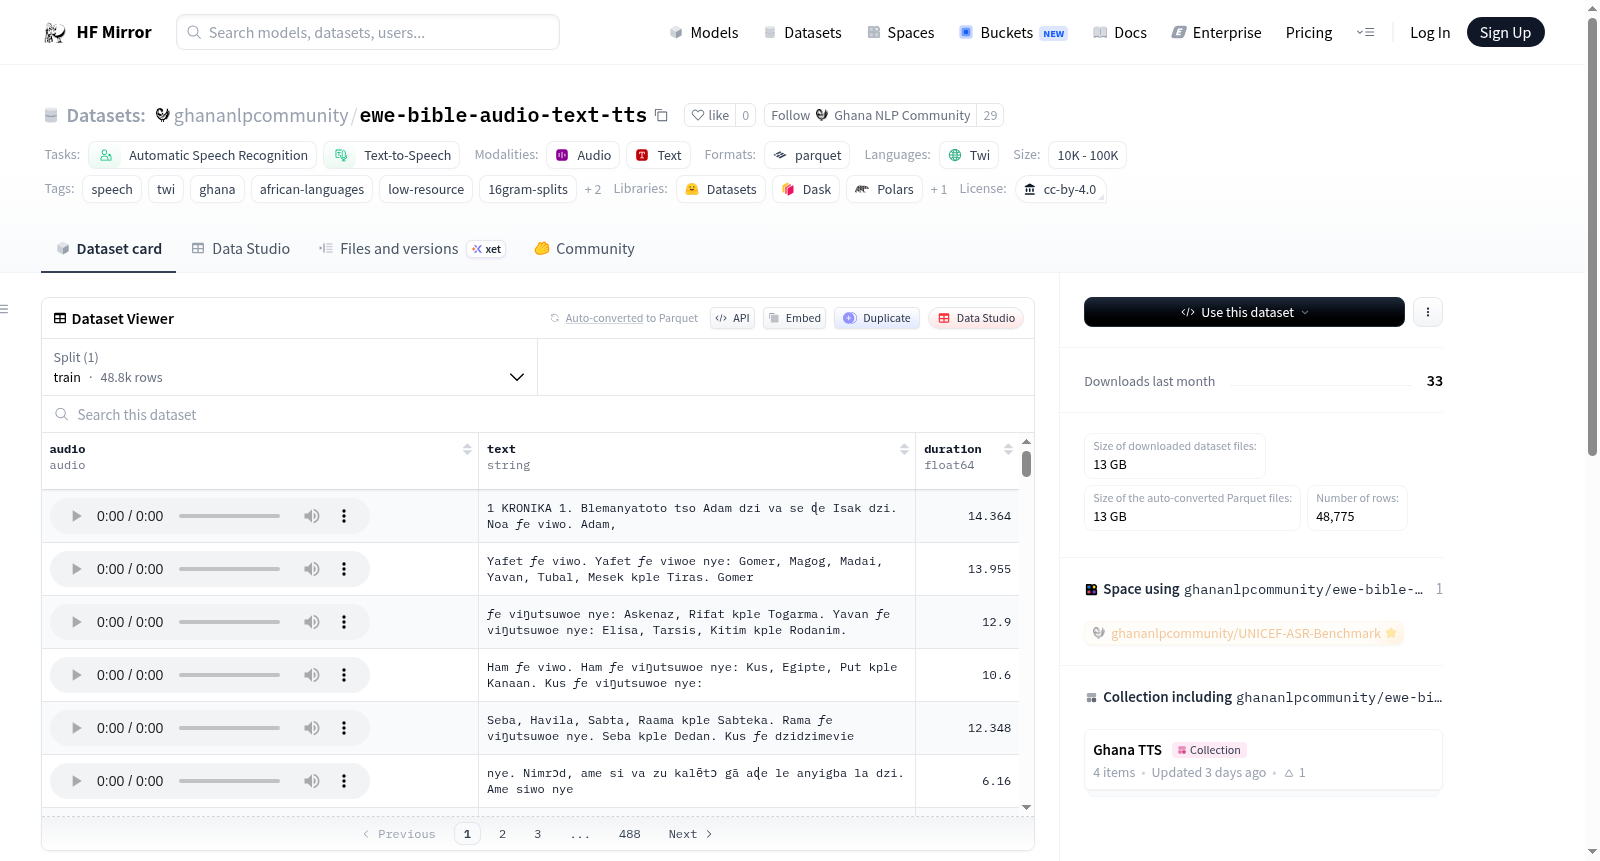Copy dataset name with the copy icon
The height and width of the screenshot is (861, 1600).
click(661, 115)
